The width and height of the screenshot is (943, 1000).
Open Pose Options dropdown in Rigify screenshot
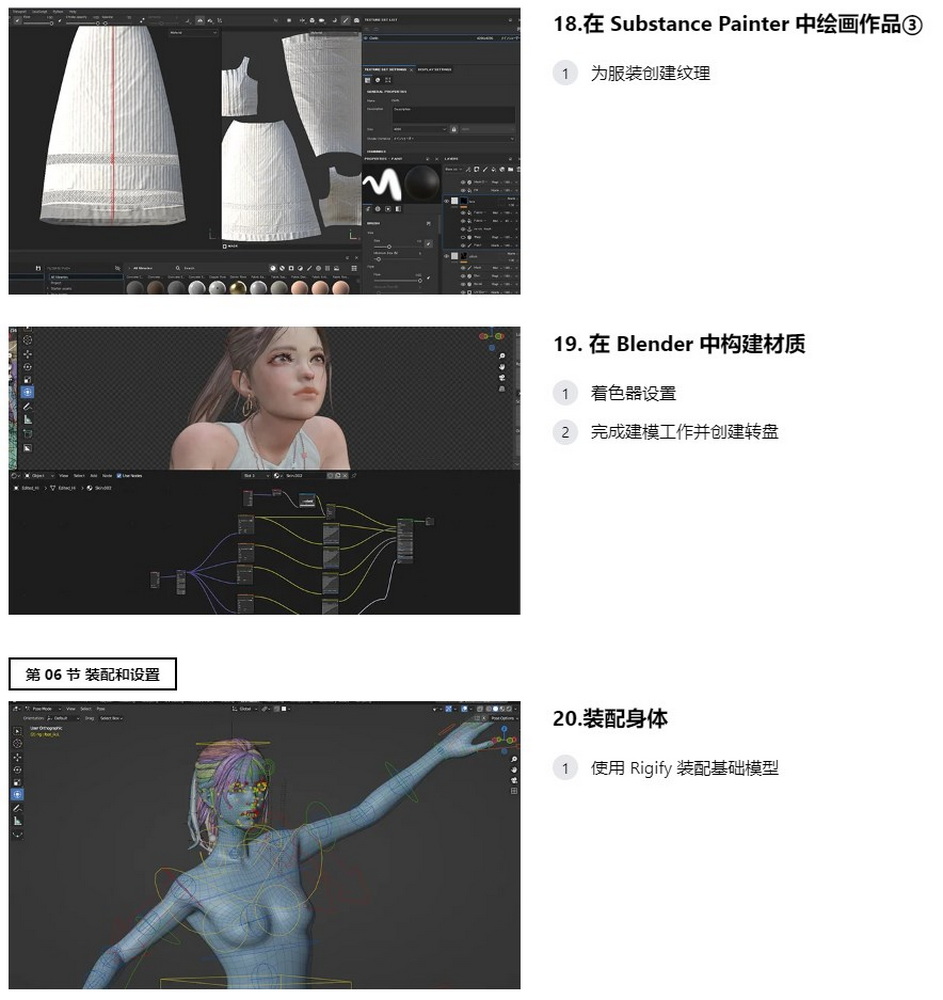click(505, 718)
